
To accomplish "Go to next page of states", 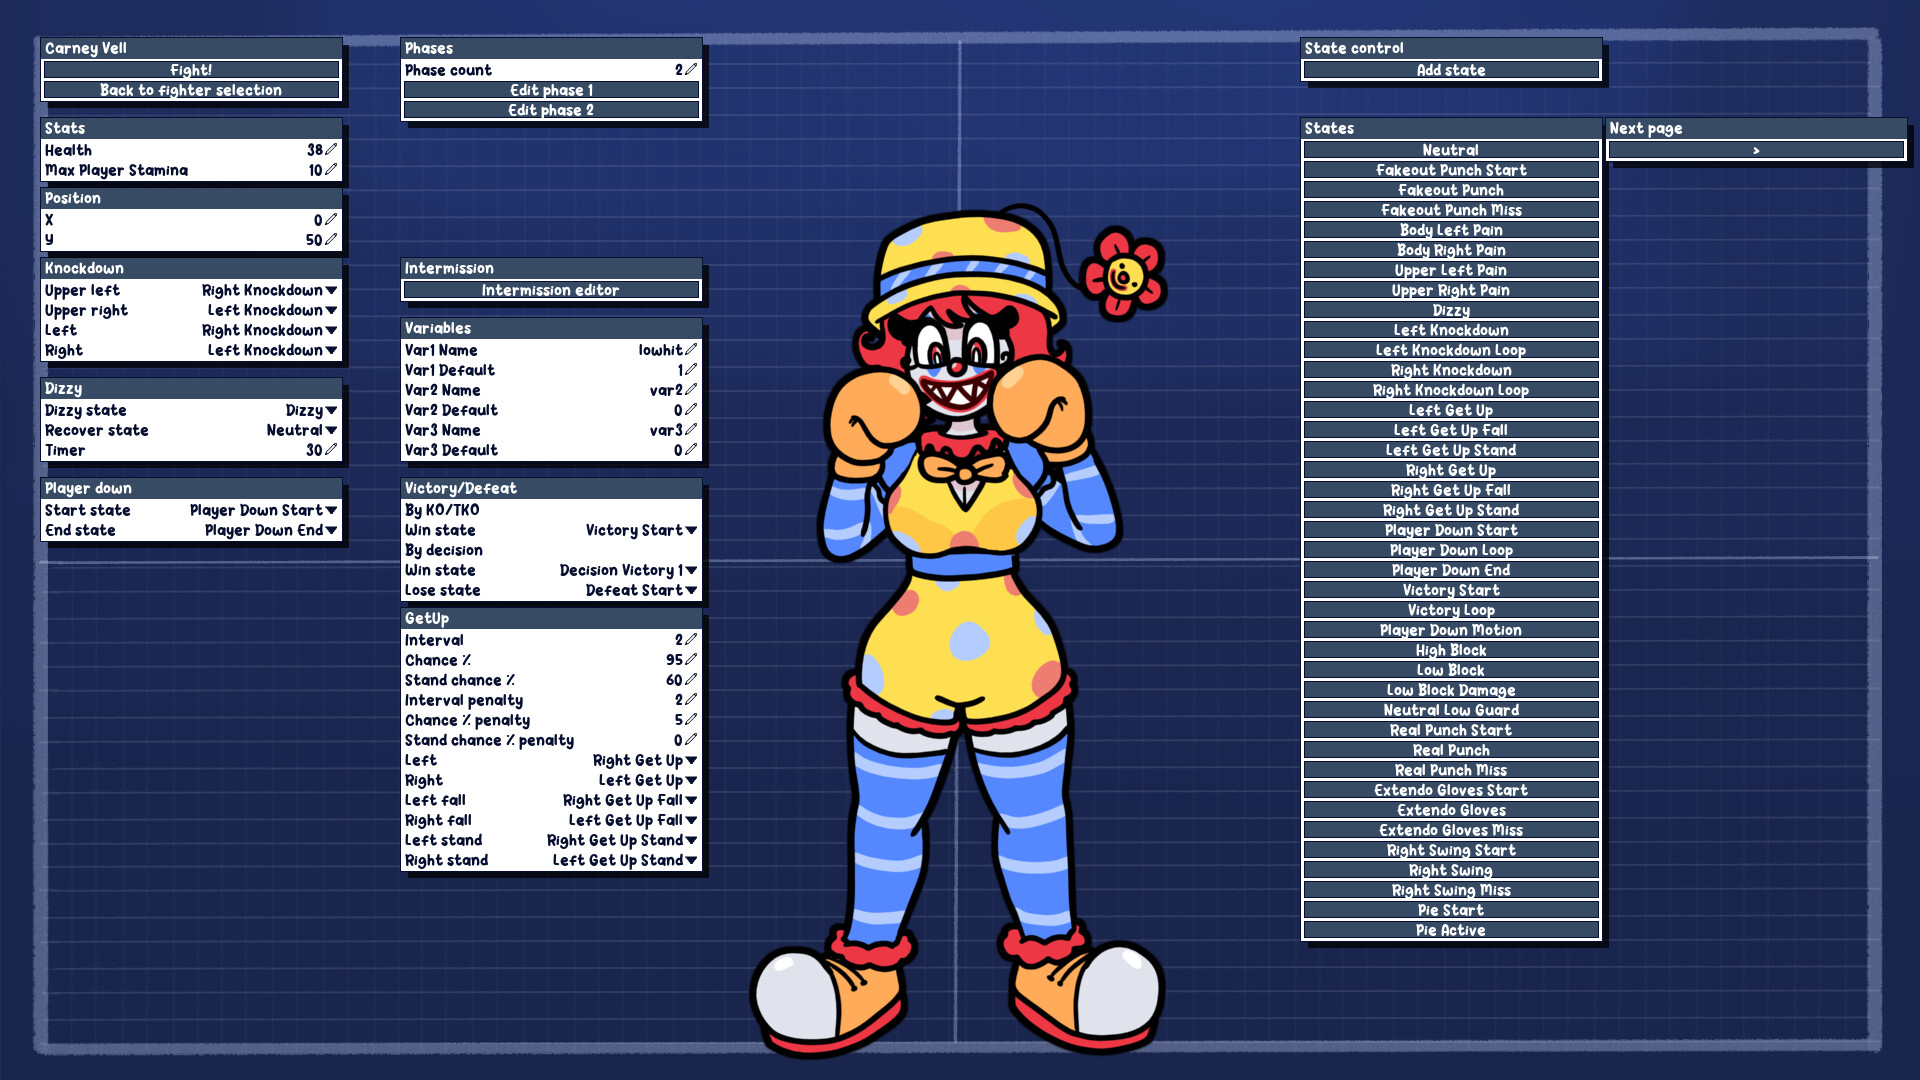I will click(1755, 150).
